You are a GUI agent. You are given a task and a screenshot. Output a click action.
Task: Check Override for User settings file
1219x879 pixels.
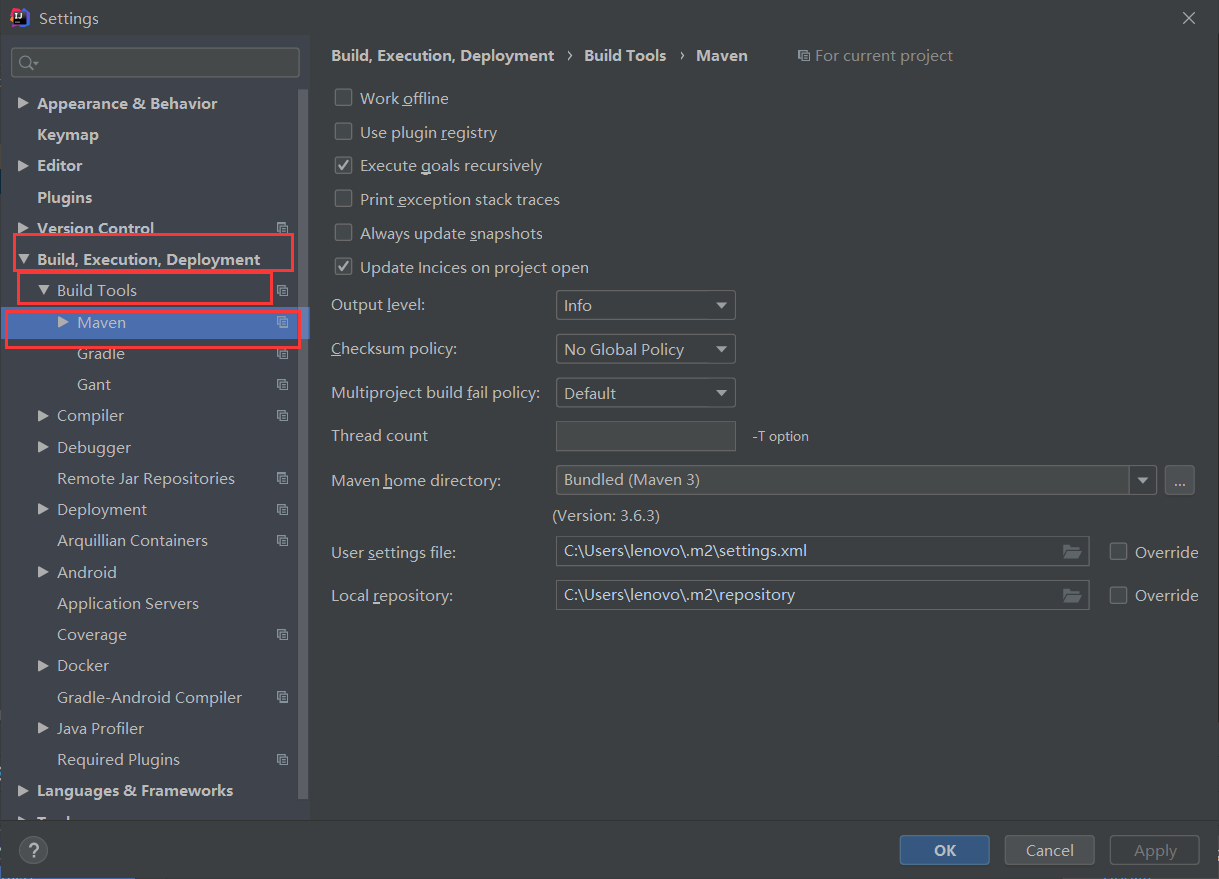(1119, 552)
